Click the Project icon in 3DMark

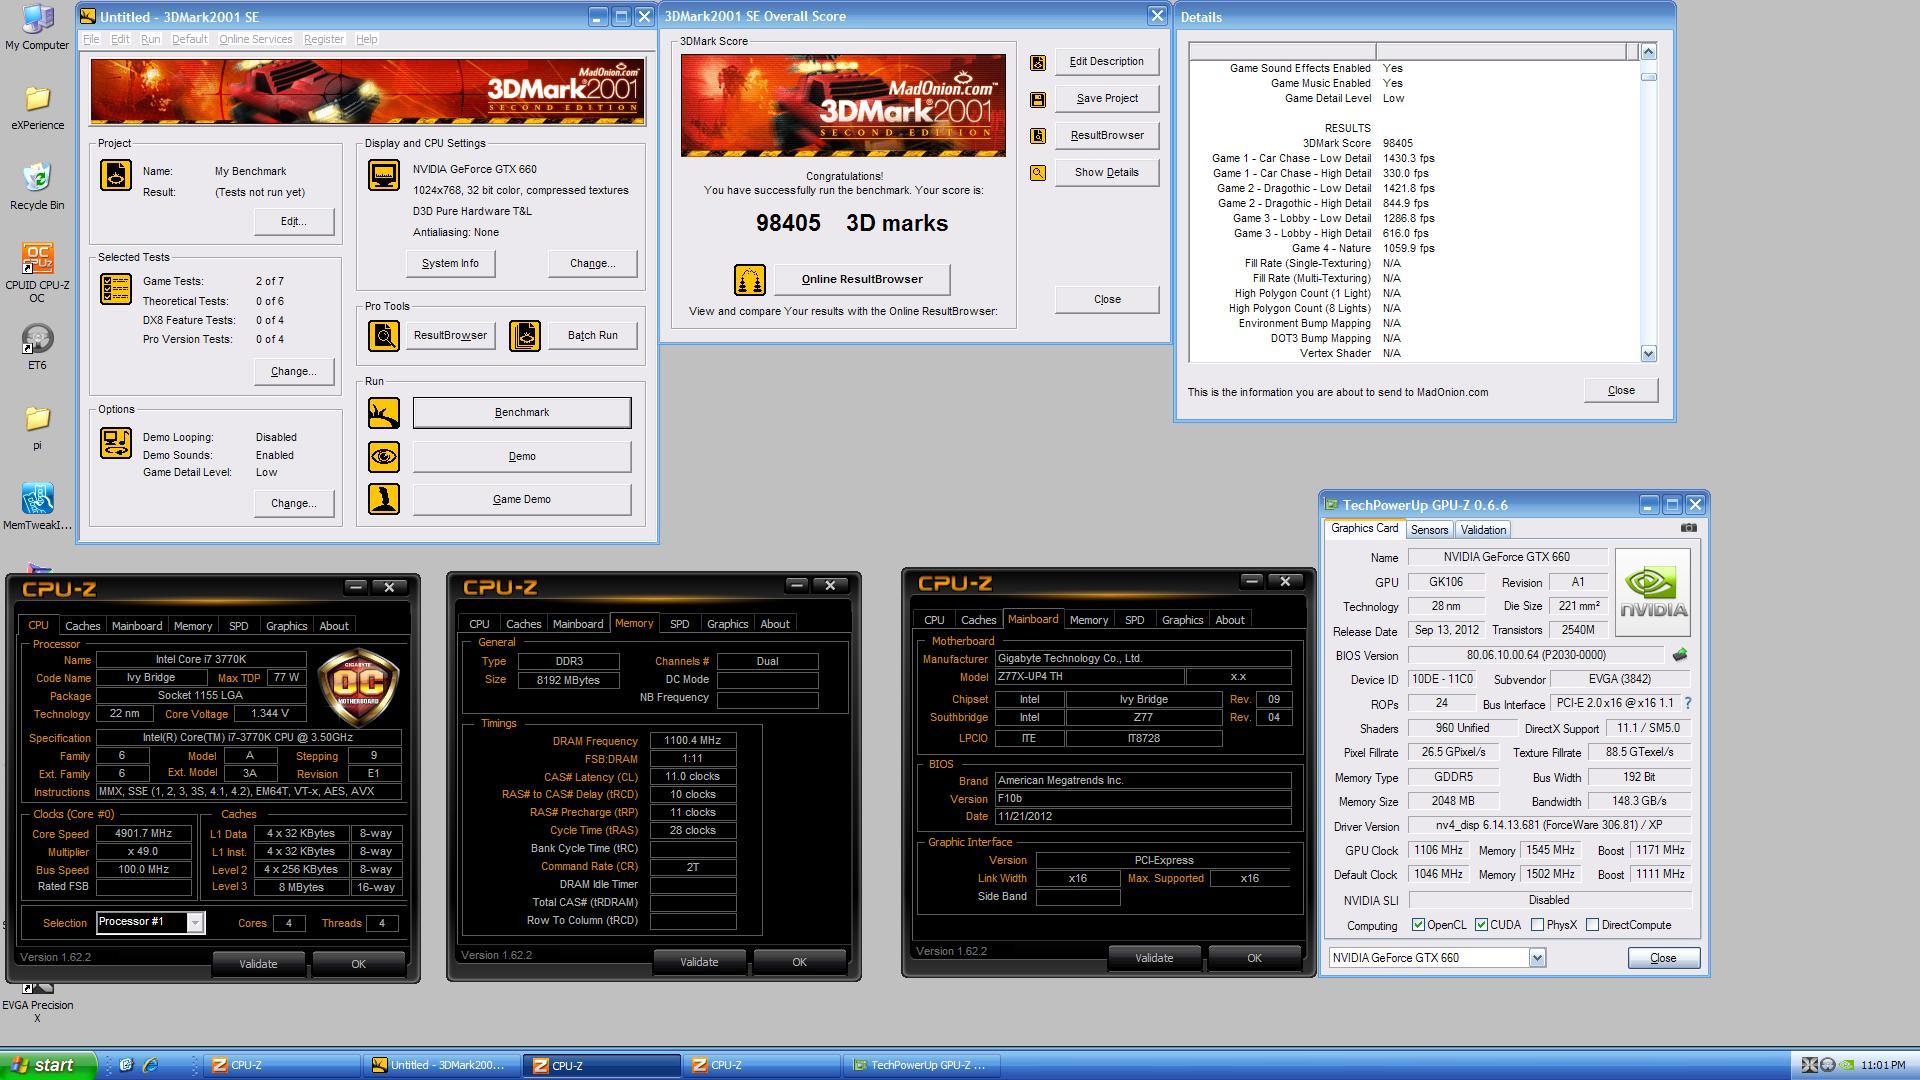[x=116, y=175]
